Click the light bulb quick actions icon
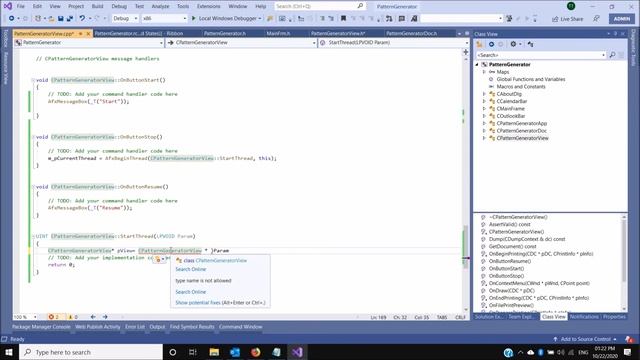This screenshot has width=640, height=360. (x=158, y=259)
